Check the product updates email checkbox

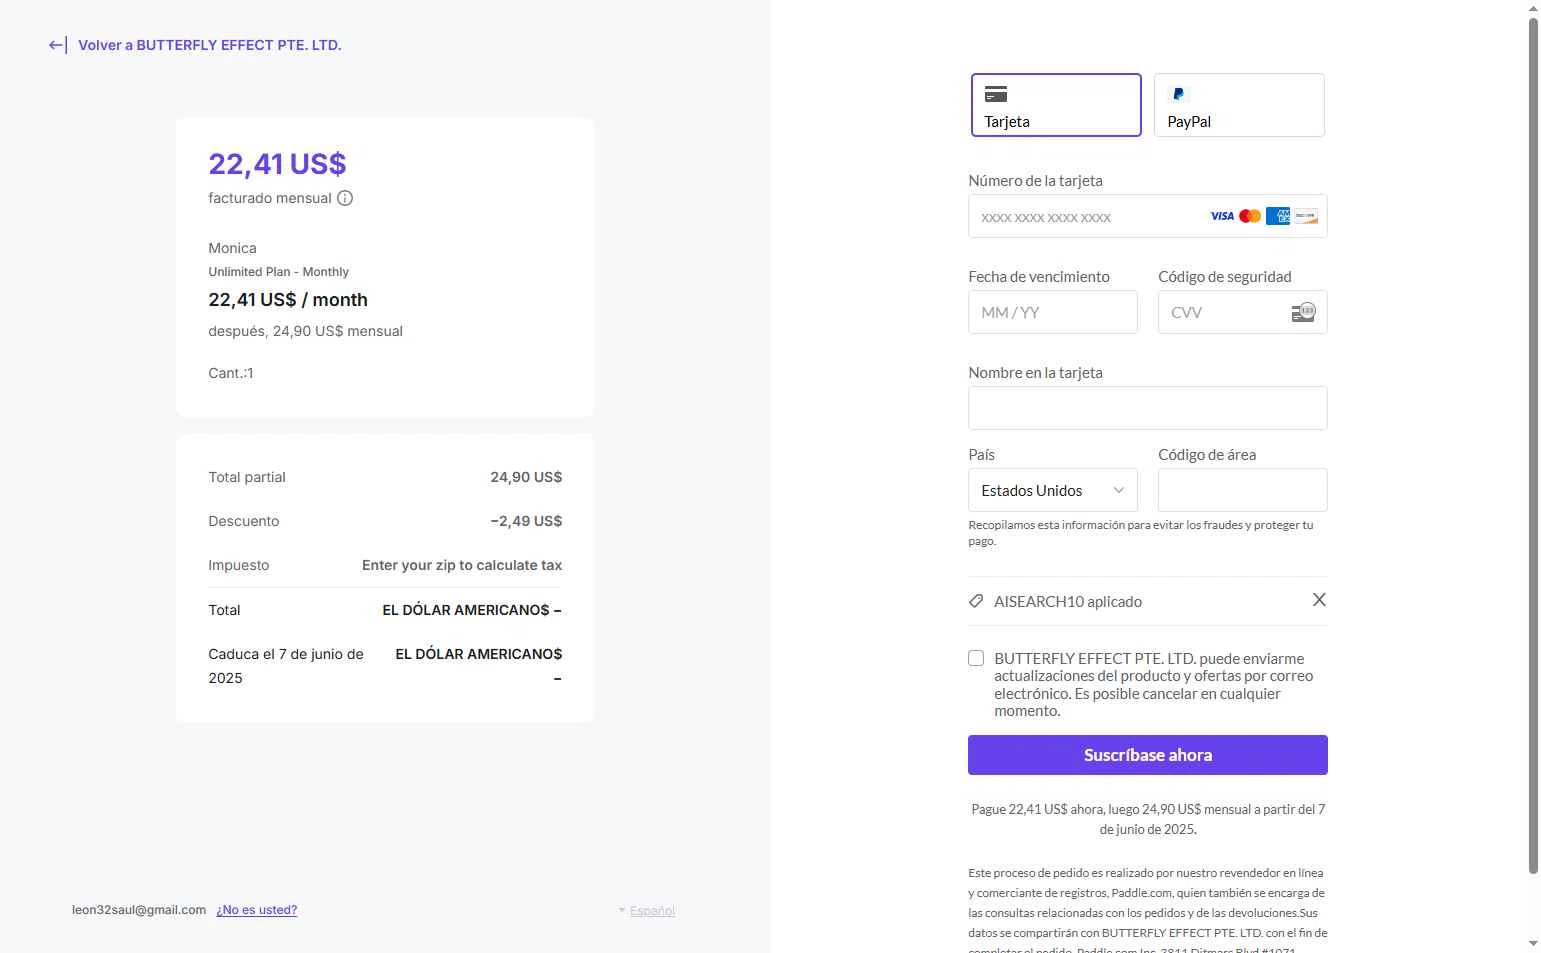[976, 658]
